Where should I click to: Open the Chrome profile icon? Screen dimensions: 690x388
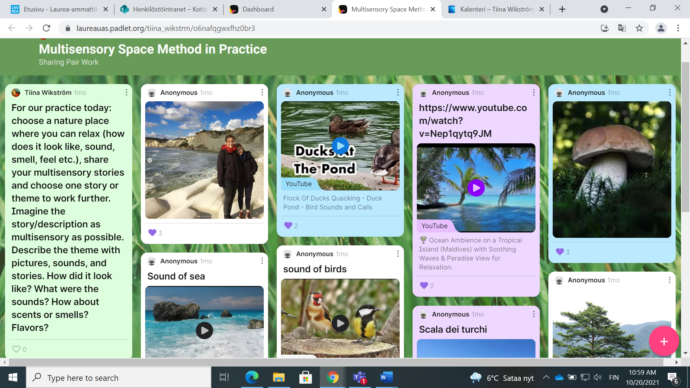[x=661, y=28]
